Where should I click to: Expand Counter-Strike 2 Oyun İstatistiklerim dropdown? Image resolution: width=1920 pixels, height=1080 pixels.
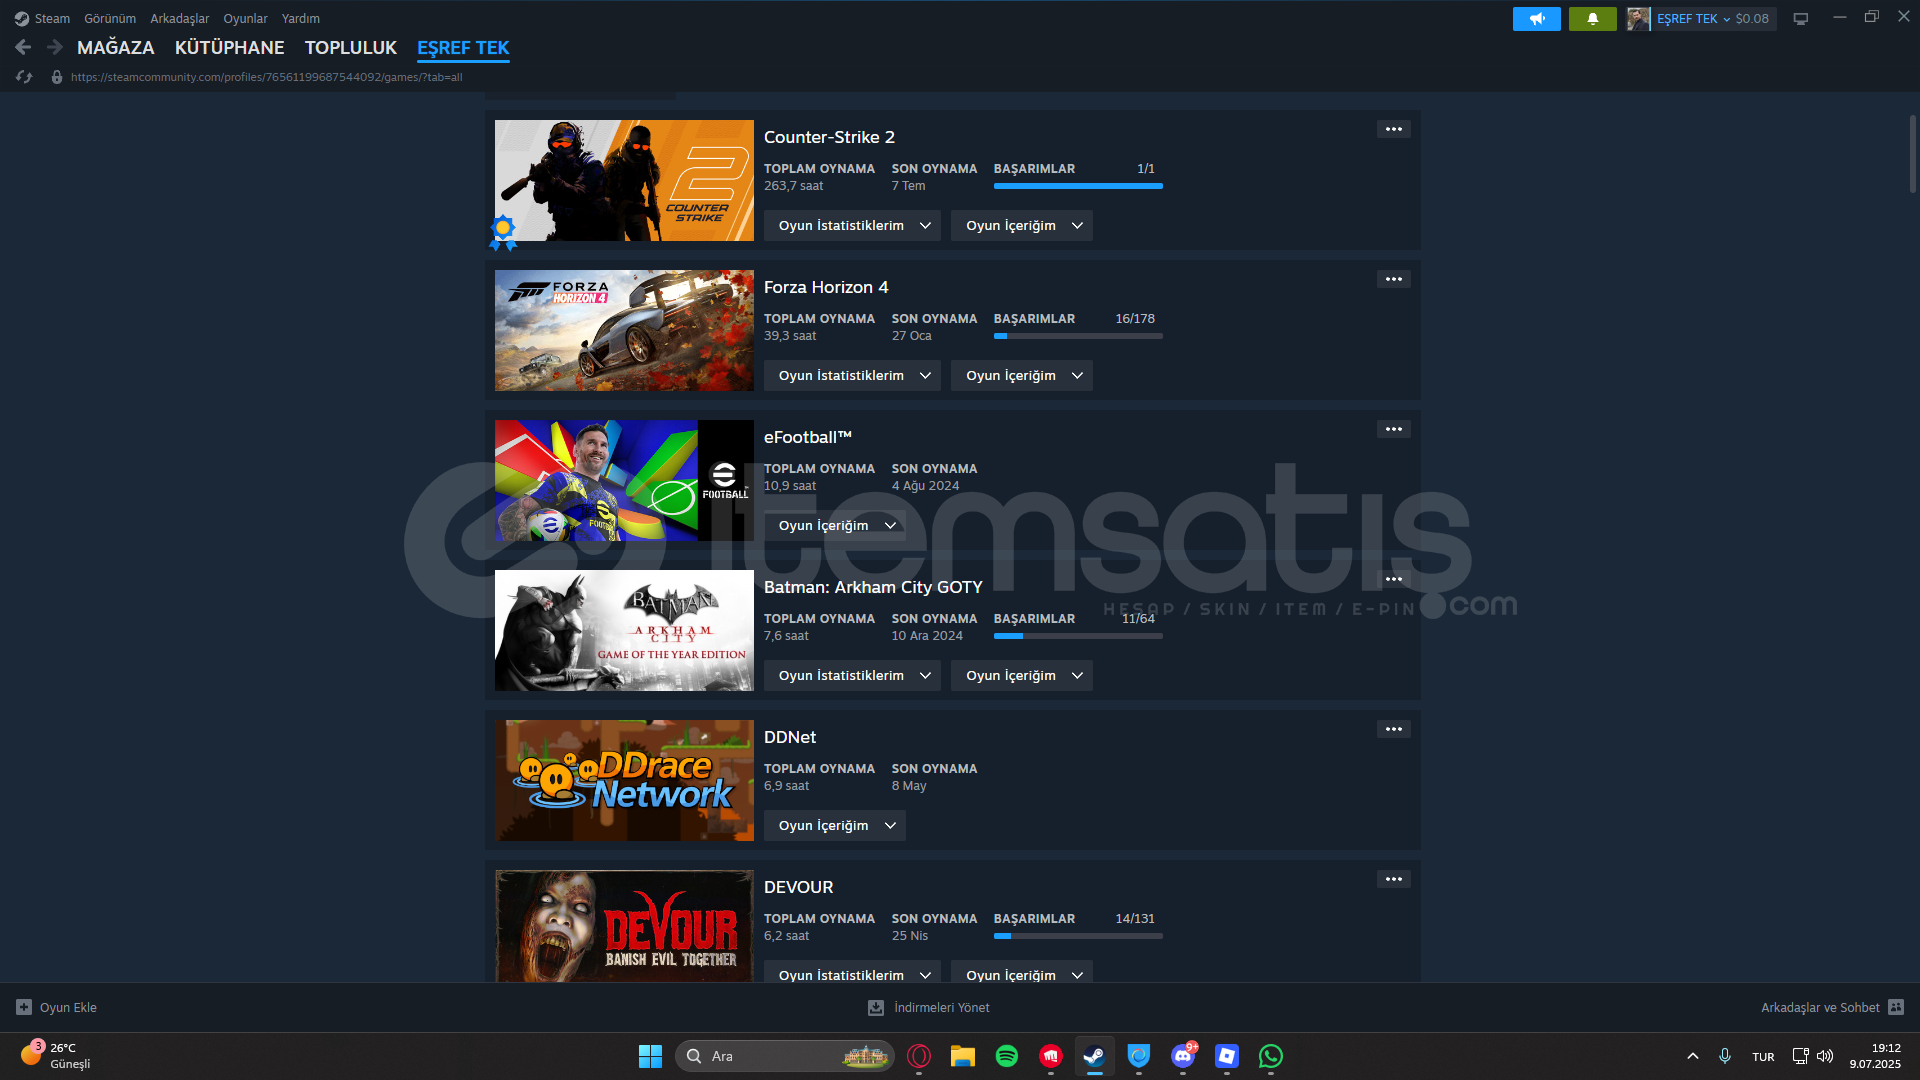853,226
